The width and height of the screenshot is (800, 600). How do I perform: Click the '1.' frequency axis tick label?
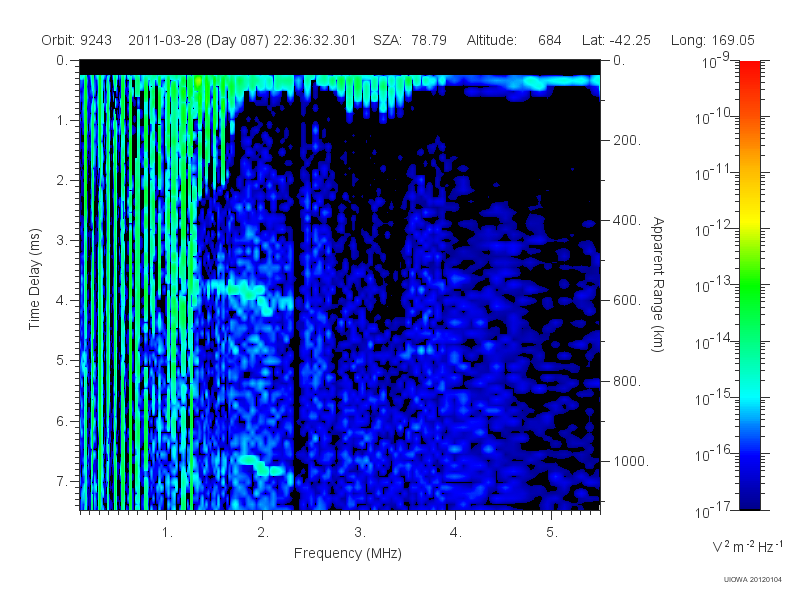click(167, 533)
